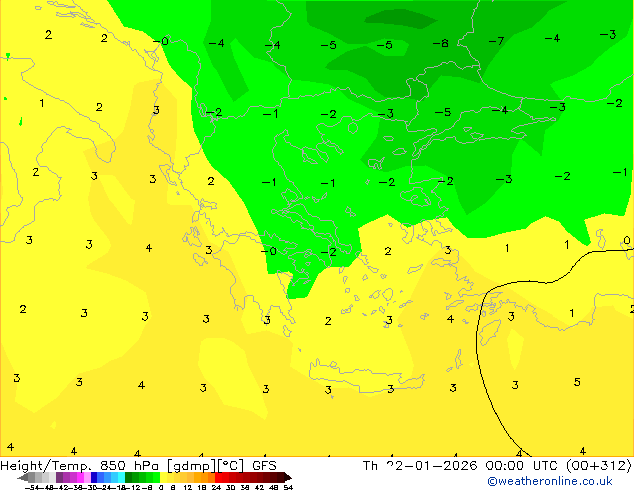Click the "54" label at scale end
634x490 pixels.
[x=288, y=488]
